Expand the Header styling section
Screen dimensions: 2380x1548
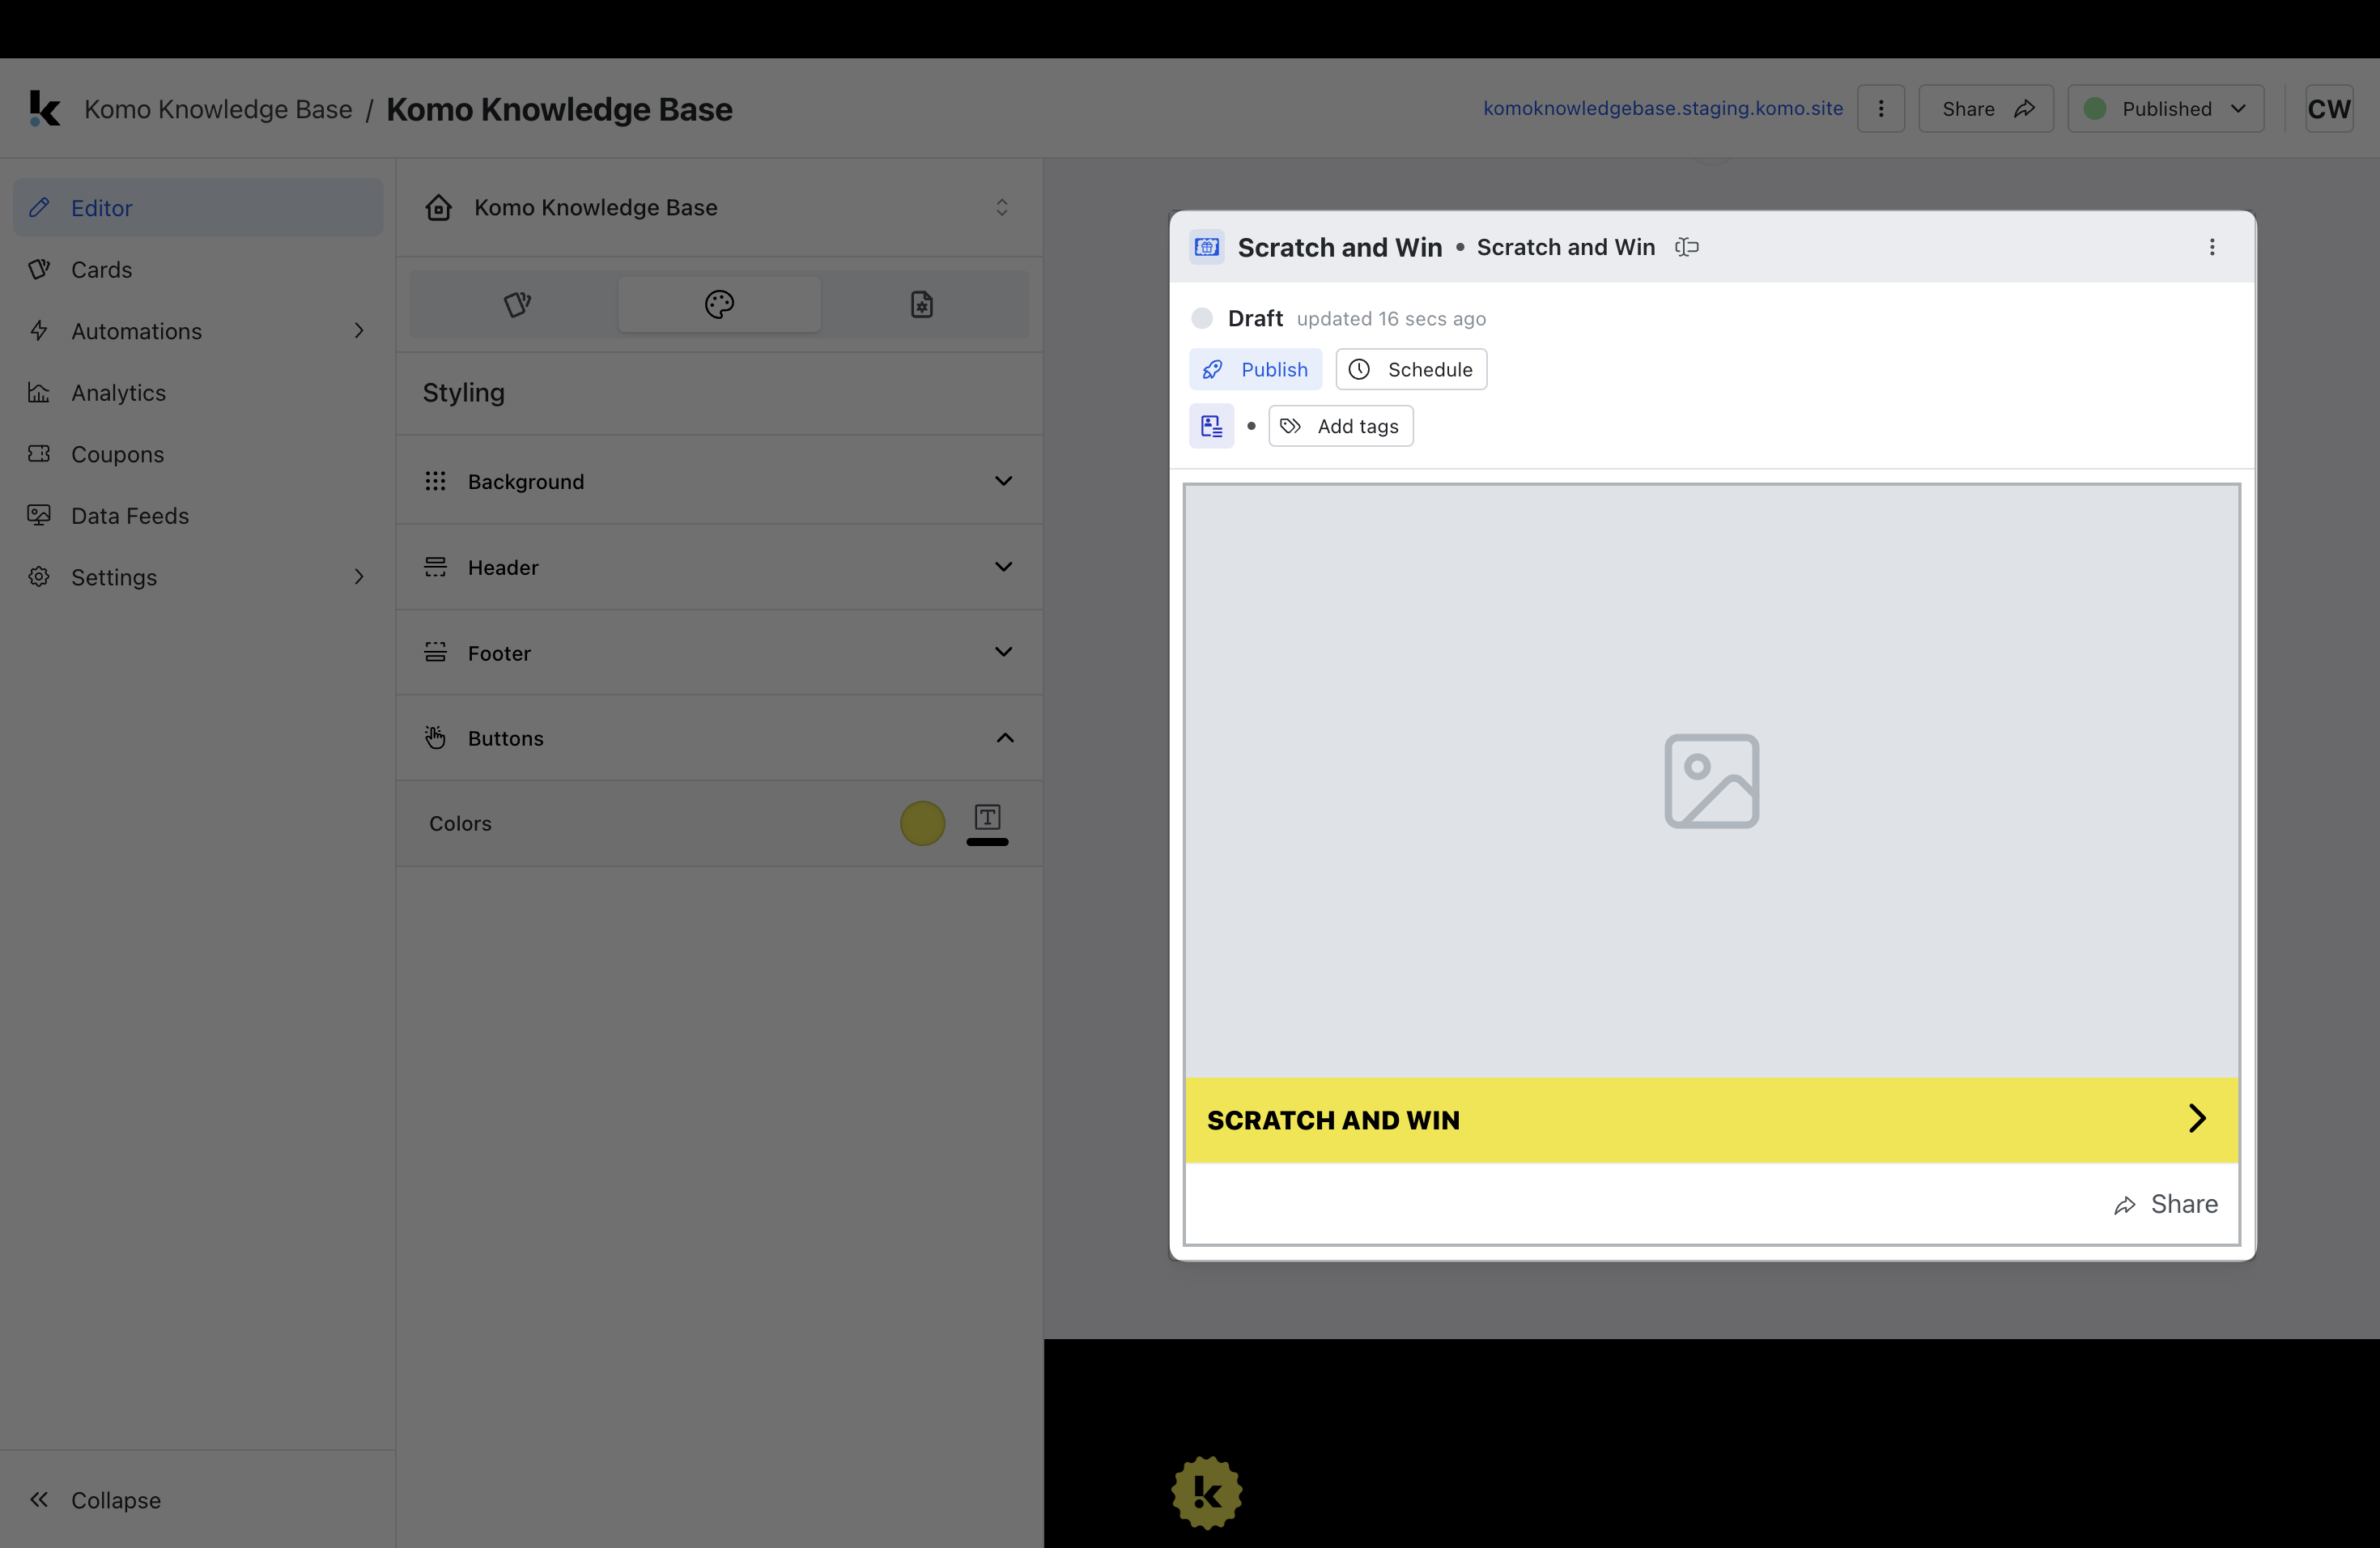[719, 567]
